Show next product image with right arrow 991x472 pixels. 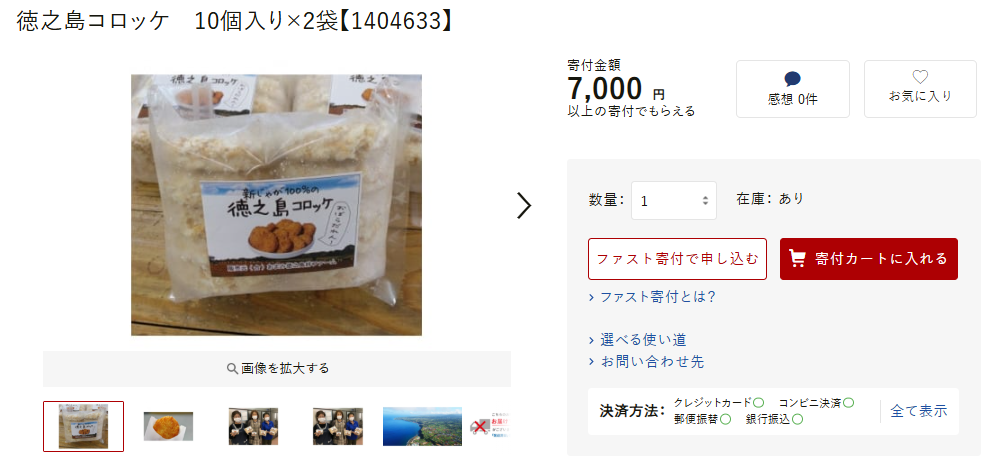coord(524,205)
